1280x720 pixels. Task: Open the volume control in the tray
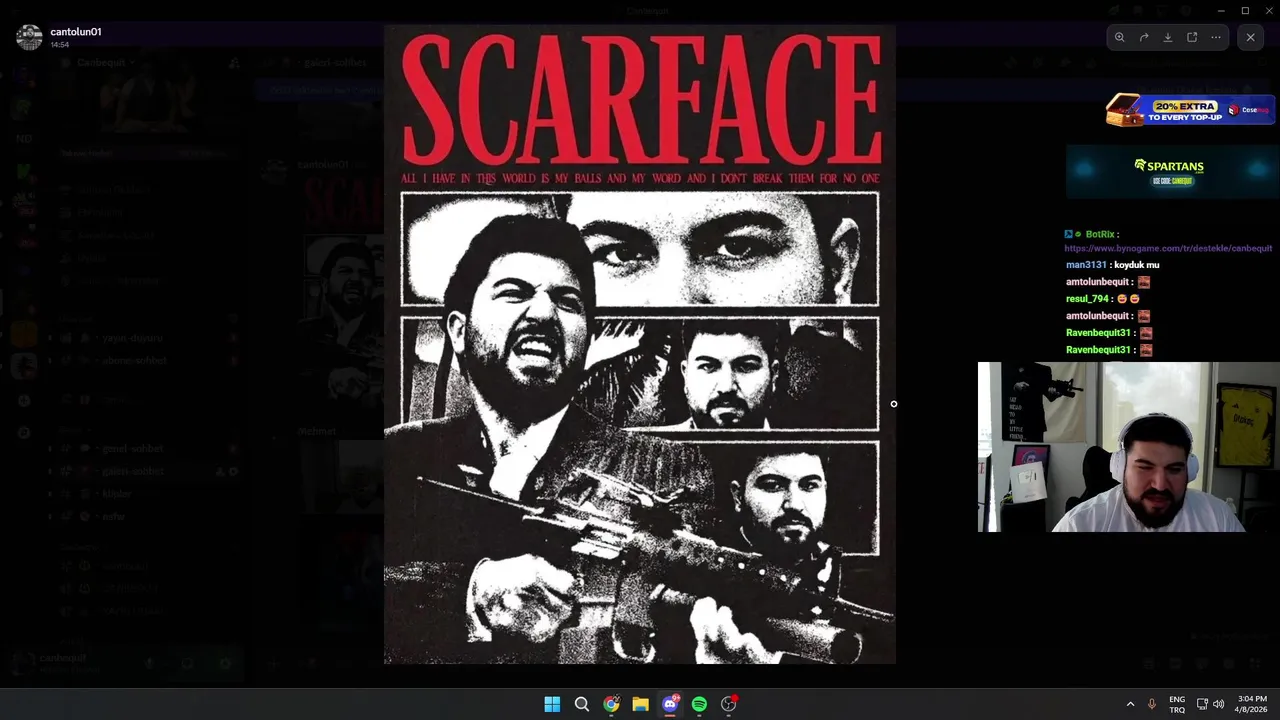click(1218, 704)
